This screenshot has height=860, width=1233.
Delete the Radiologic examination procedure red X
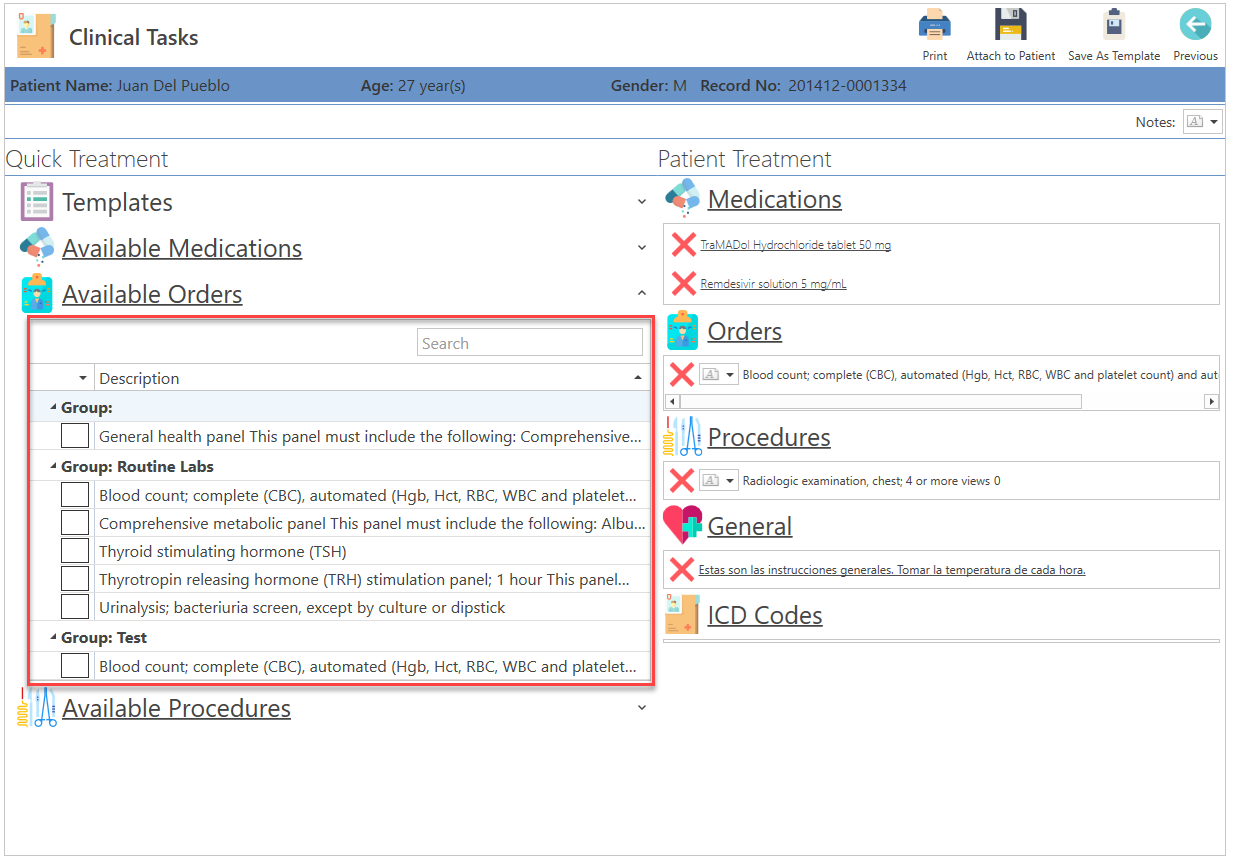tap(682, 480)
